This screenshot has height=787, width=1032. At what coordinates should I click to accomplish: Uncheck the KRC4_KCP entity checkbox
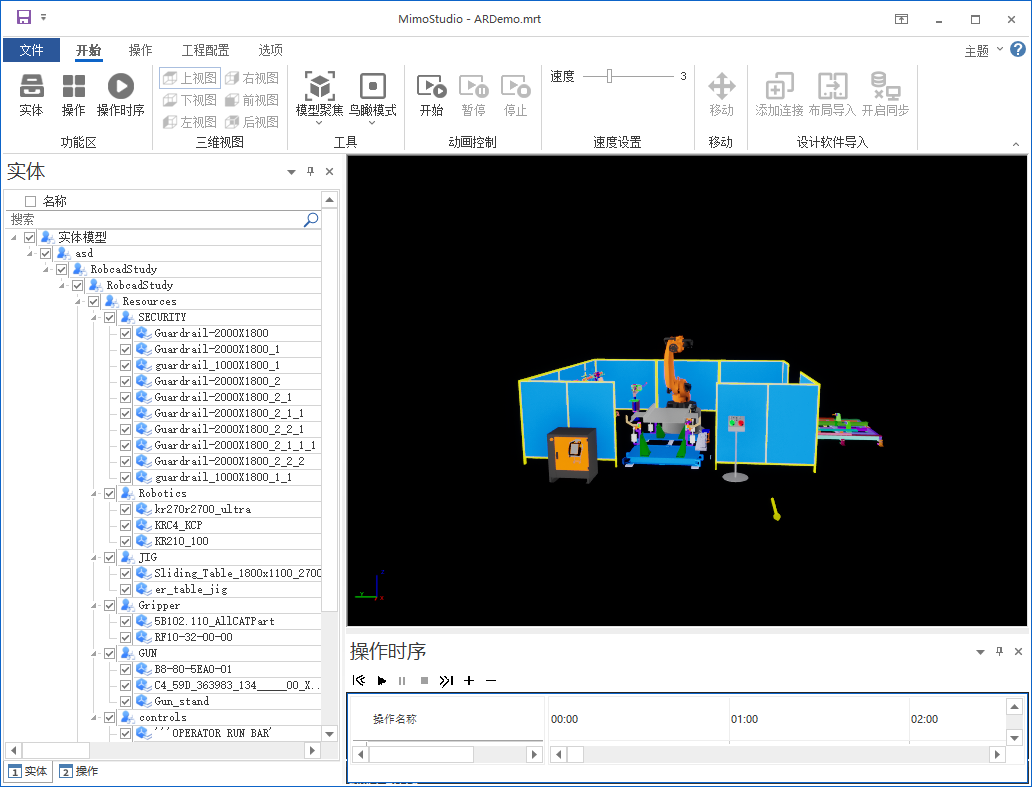[x=126, y=525]
